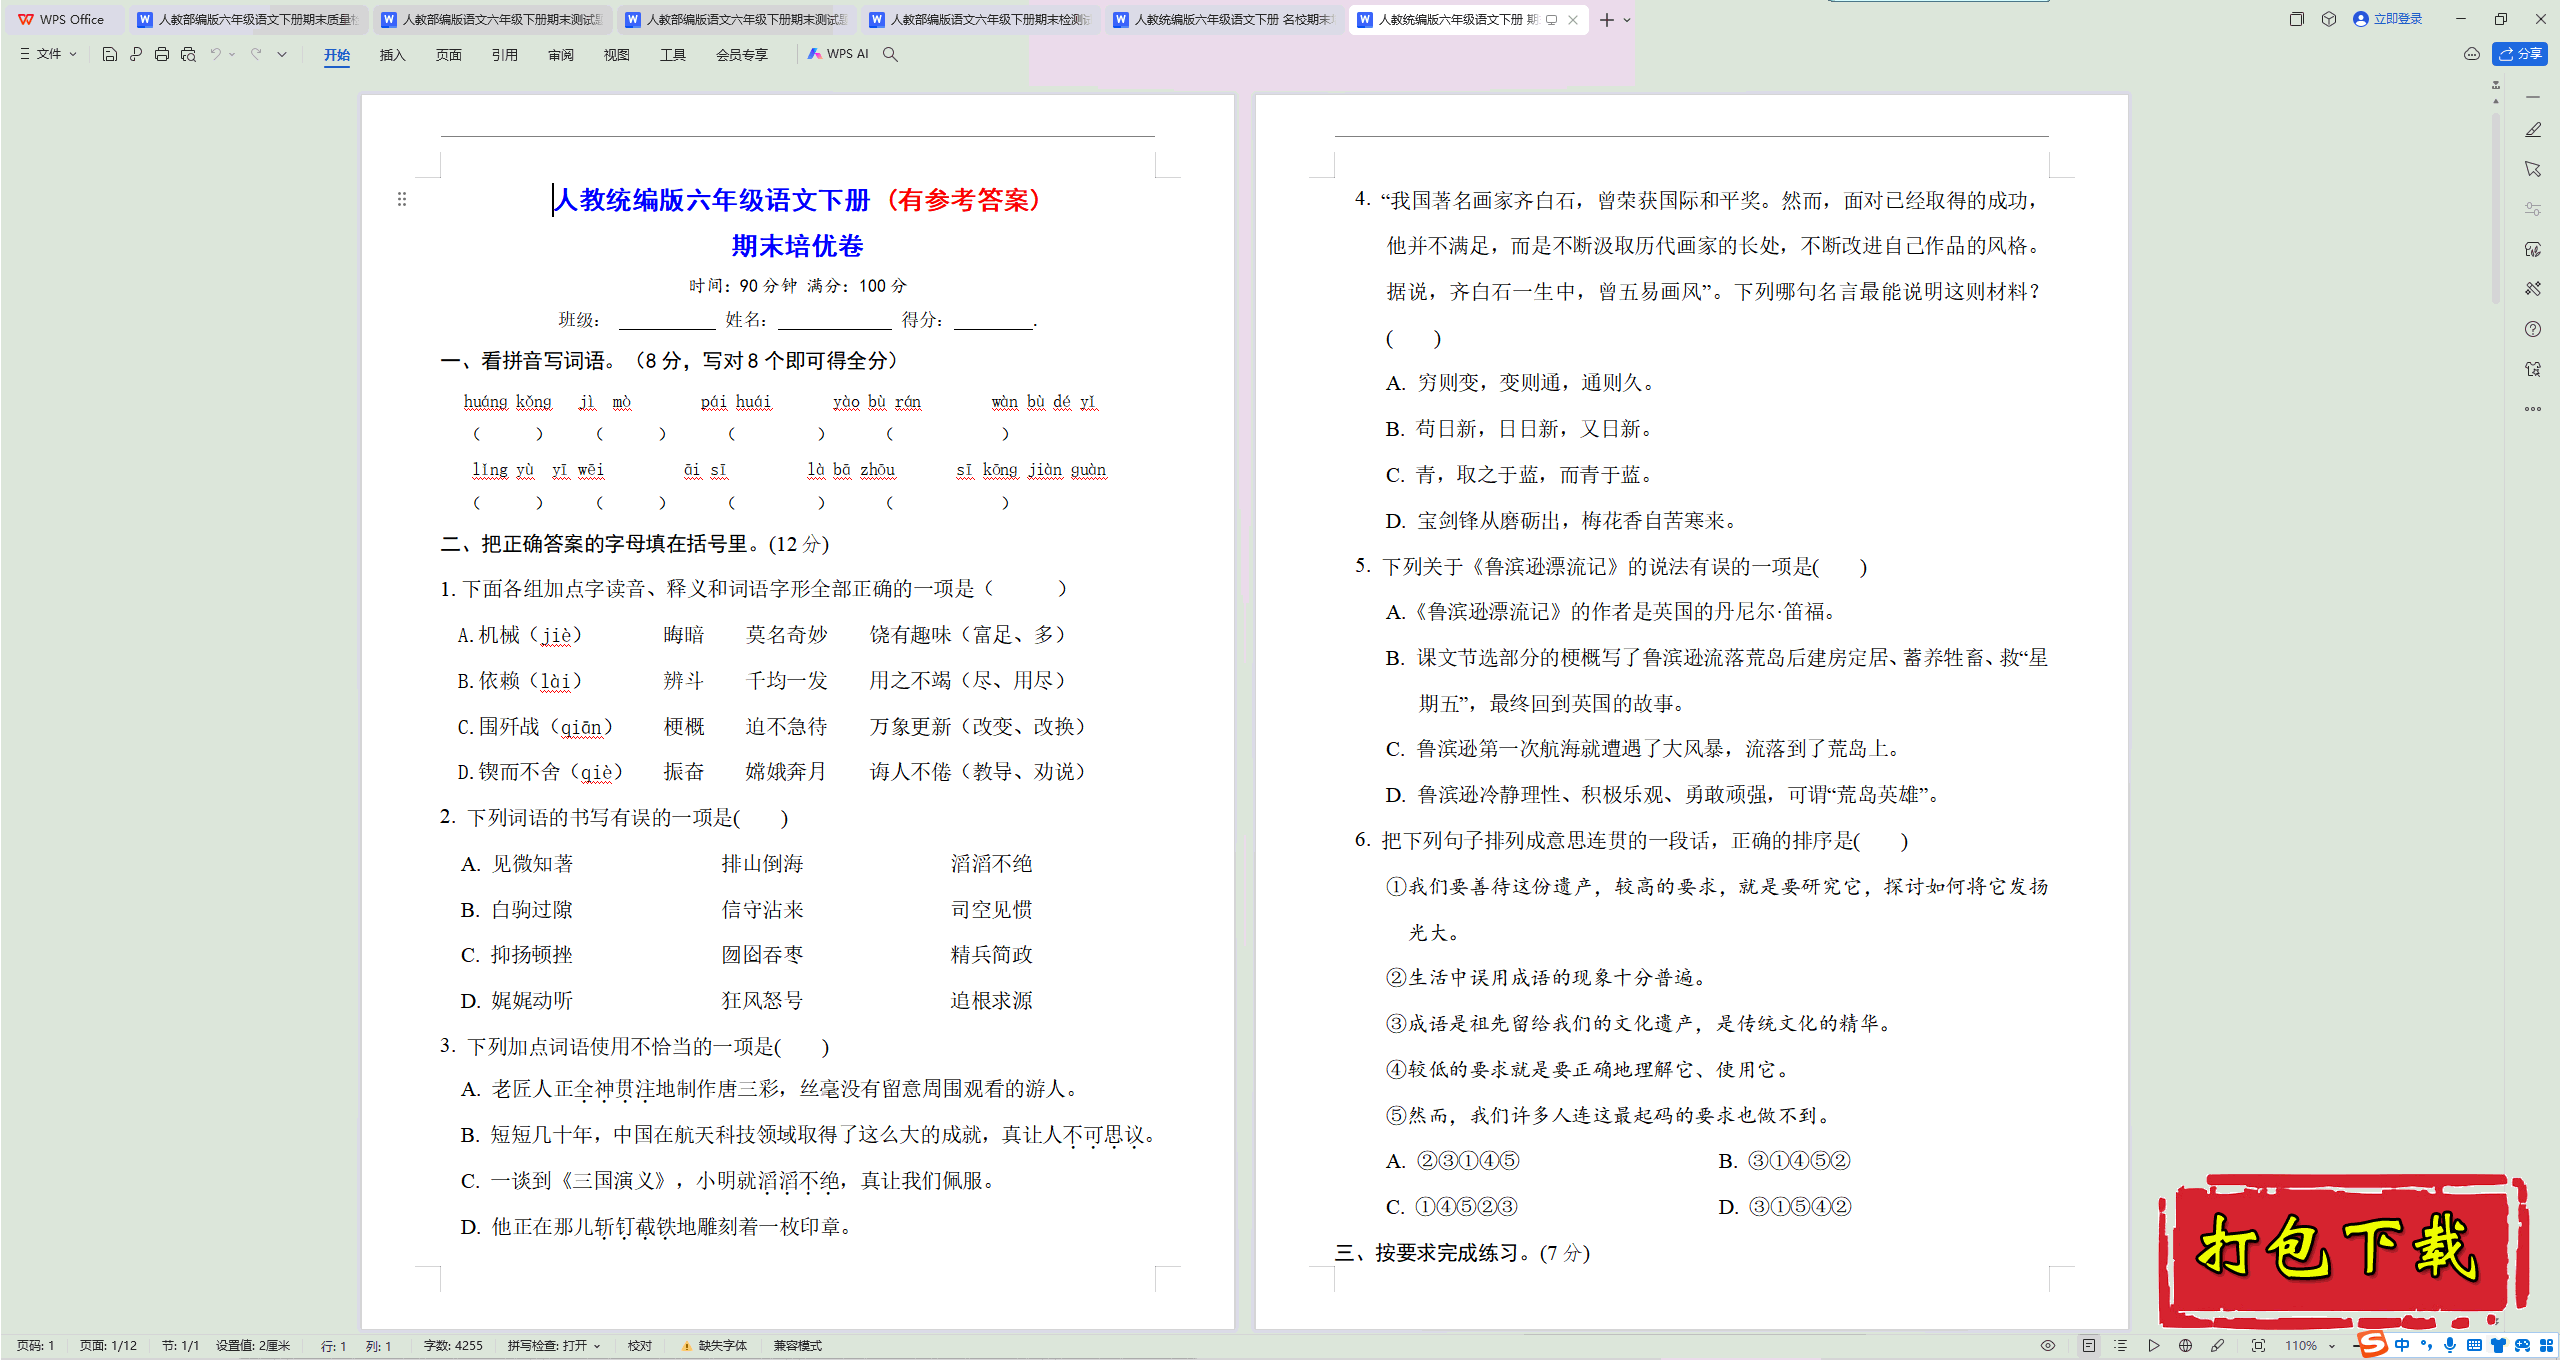Toggle Chinese input mode 中 indicator
Viewport: 2560px width, 1360px height.
pyautogui.click(x=2402, y=1345)
